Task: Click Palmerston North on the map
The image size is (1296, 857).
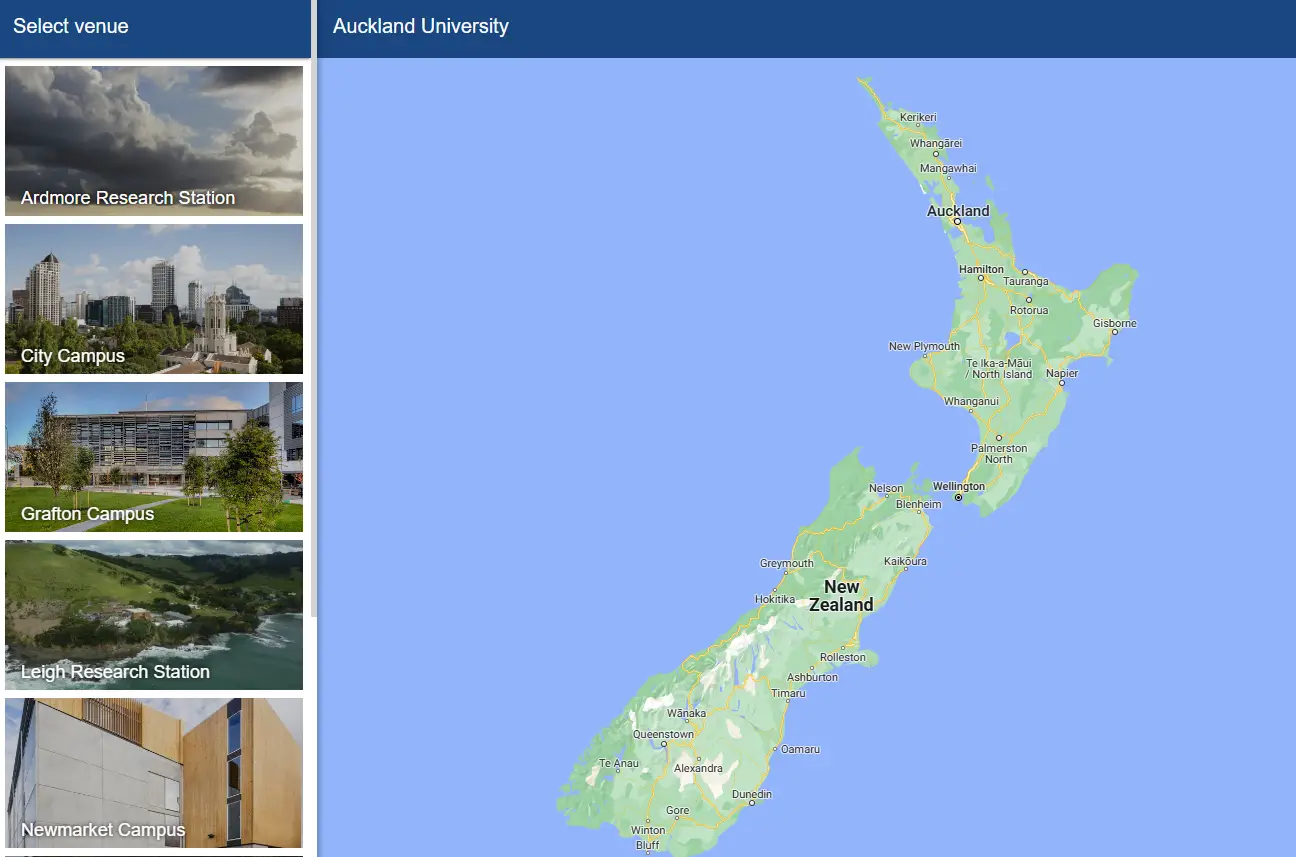Action: click(x=998, y=454)
